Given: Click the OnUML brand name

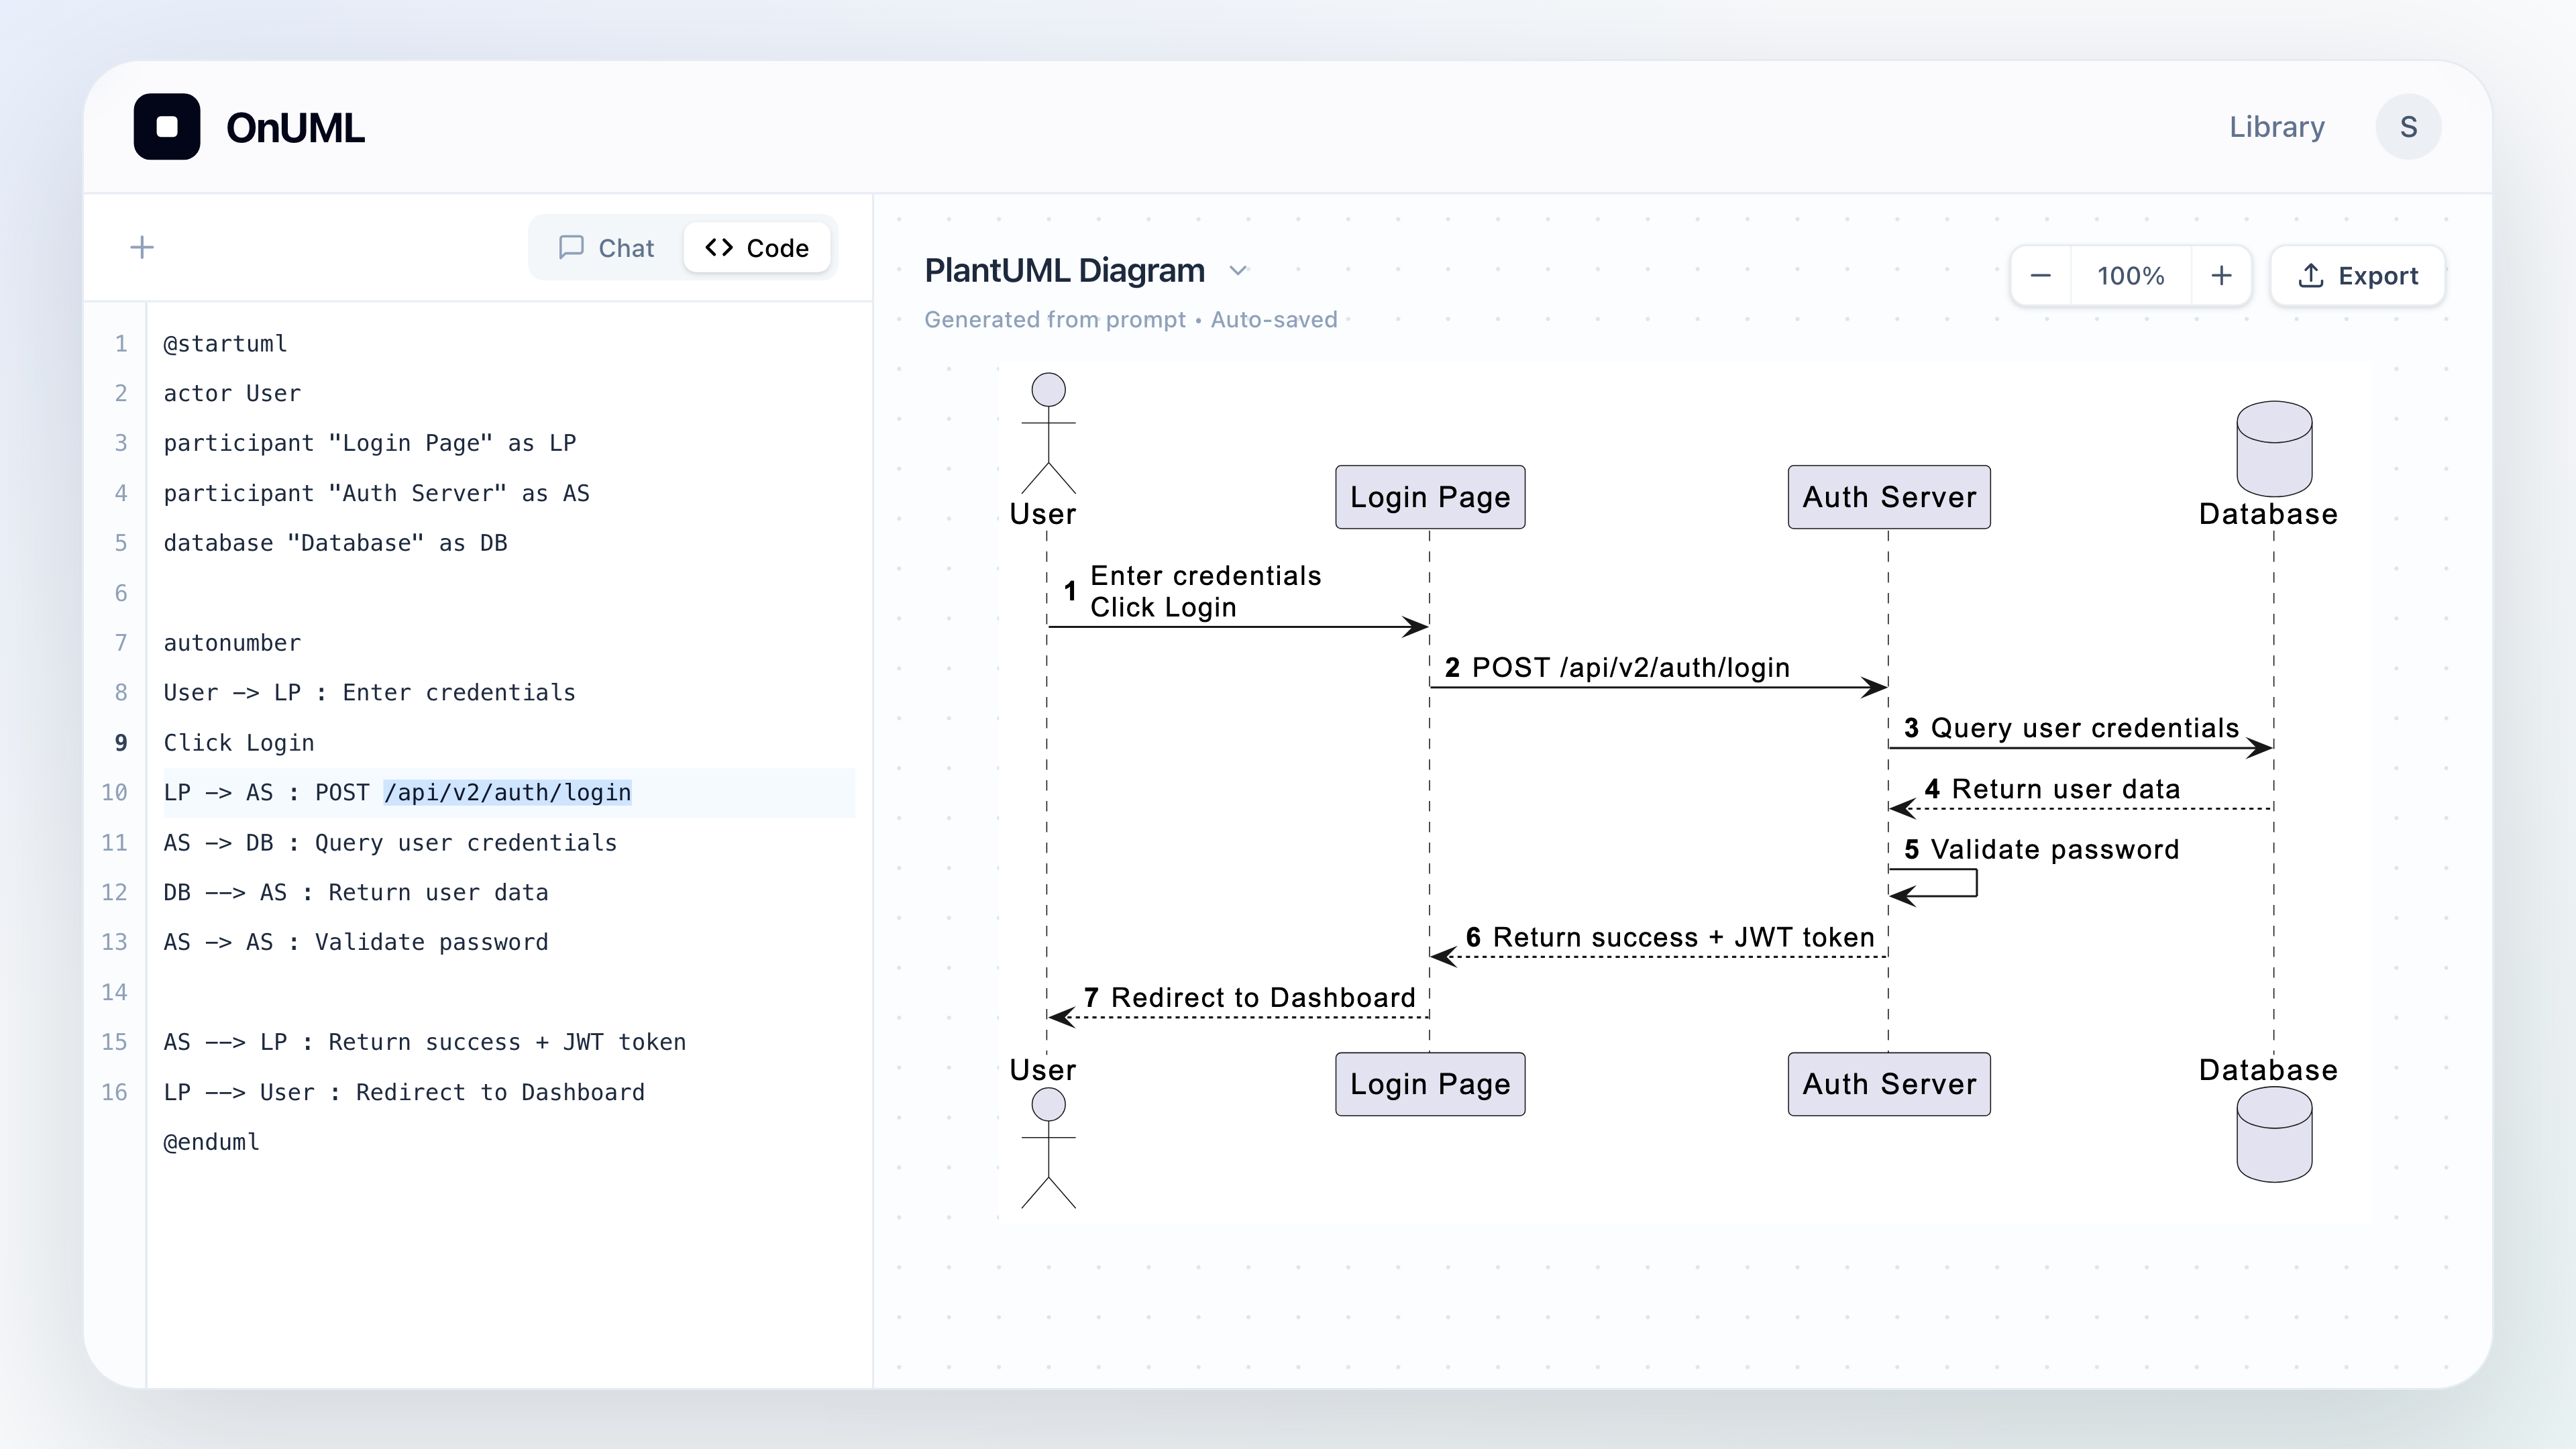Looking at the screenshot, I should pos(295,128).
